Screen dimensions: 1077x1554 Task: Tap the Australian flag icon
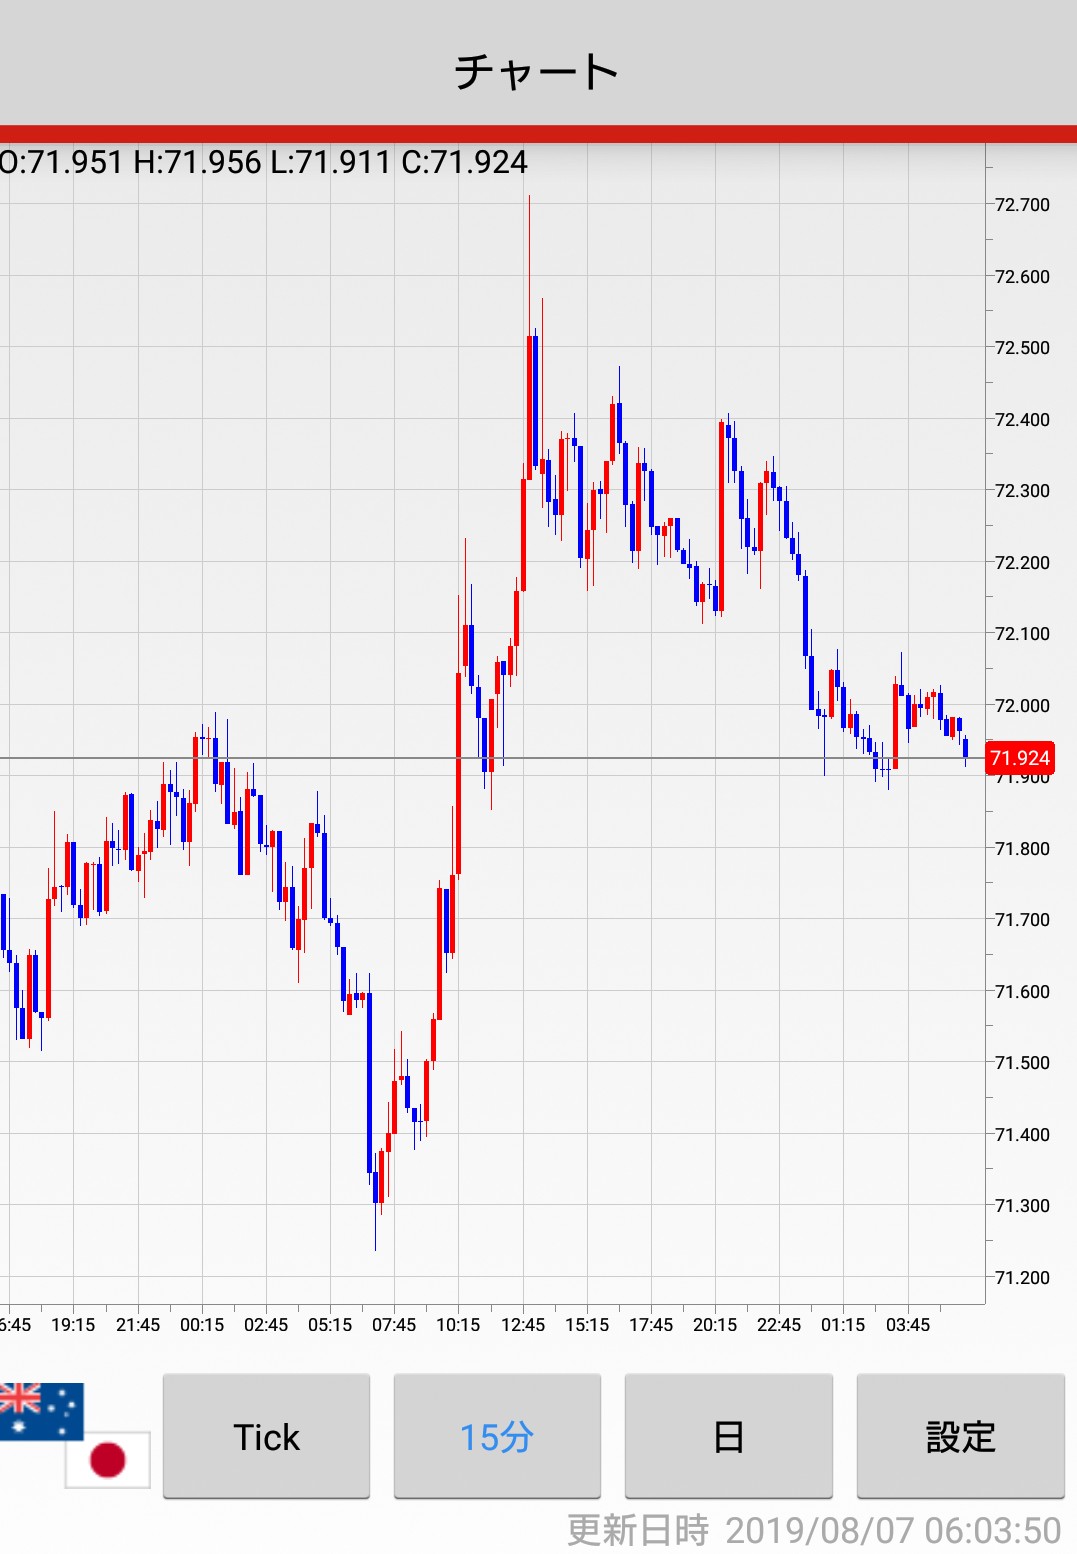tap(40, 1410)
